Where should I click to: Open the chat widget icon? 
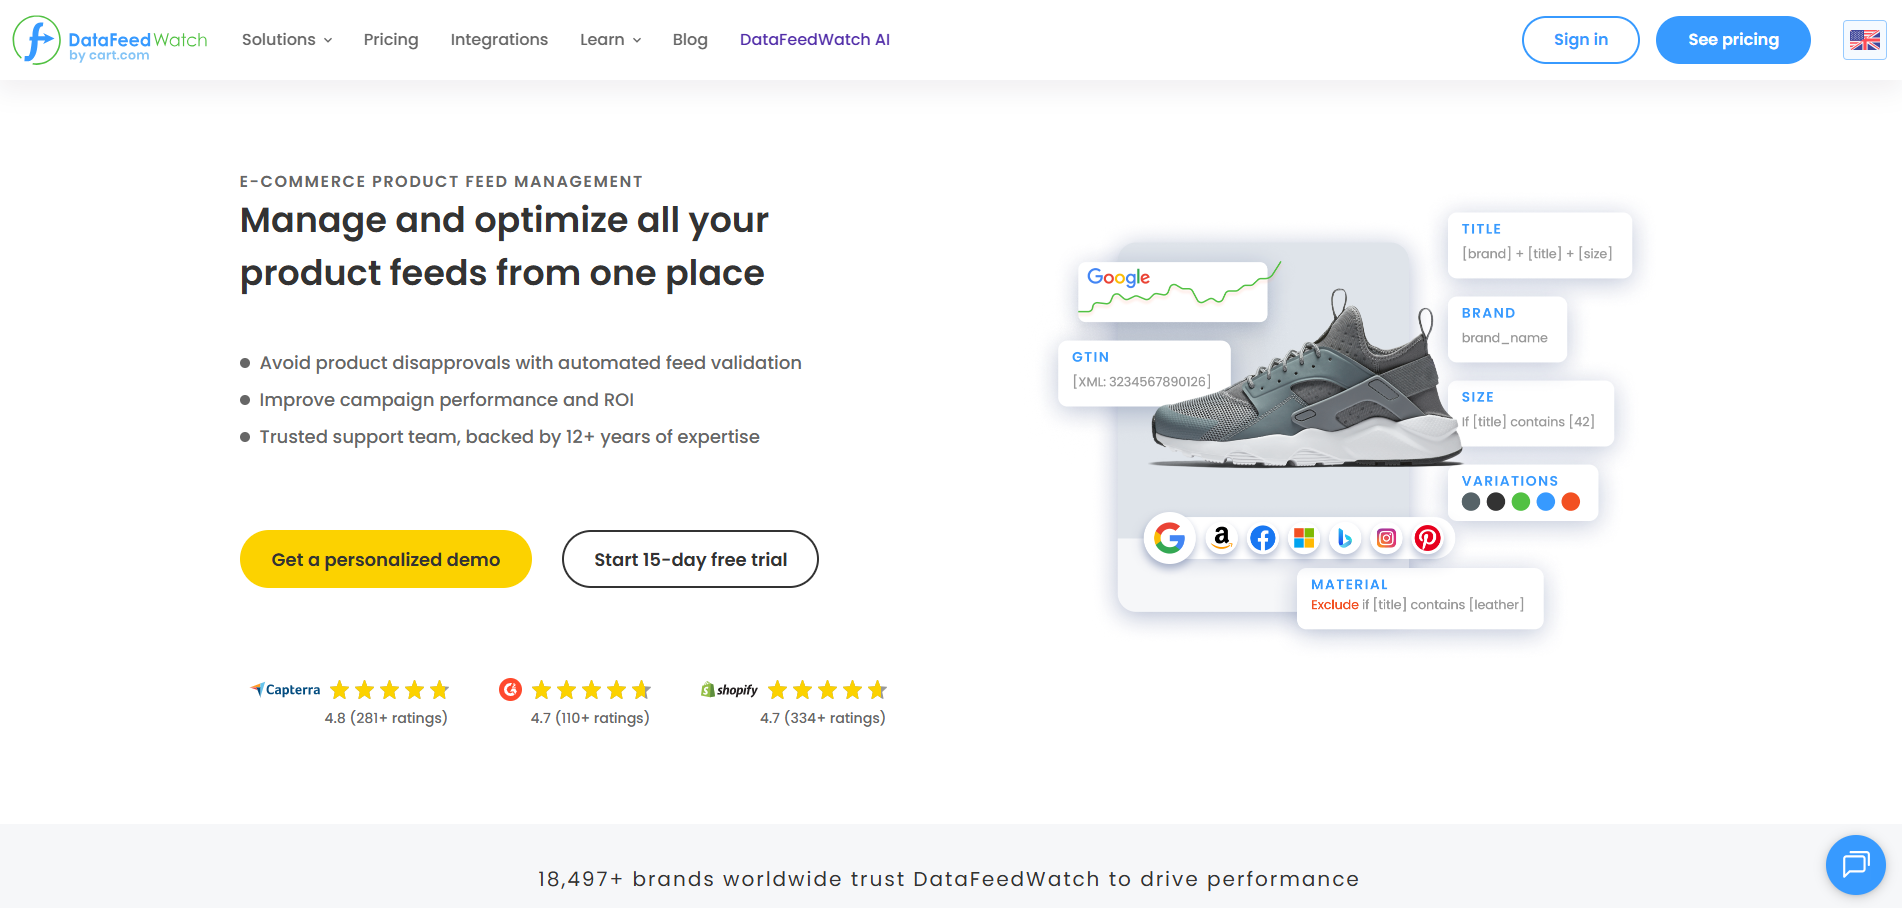pos(1855,864)
